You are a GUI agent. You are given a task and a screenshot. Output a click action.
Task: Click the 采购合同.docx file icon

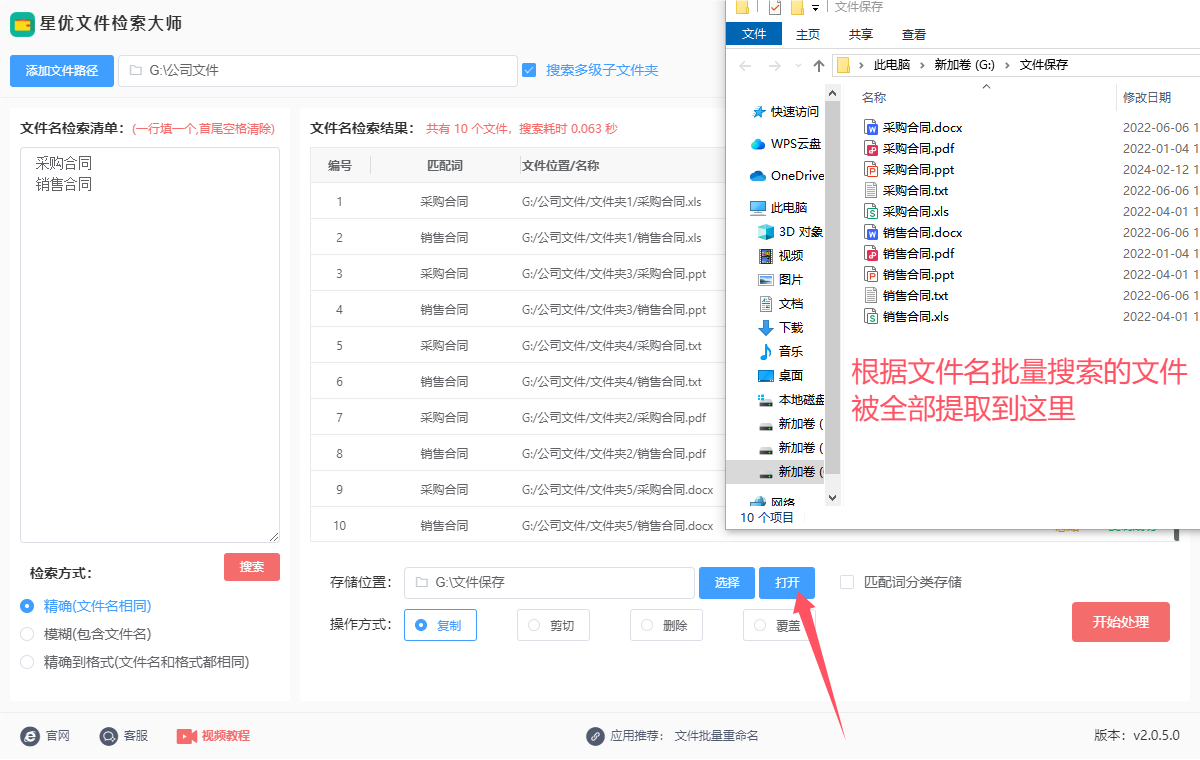click(871, 127)
